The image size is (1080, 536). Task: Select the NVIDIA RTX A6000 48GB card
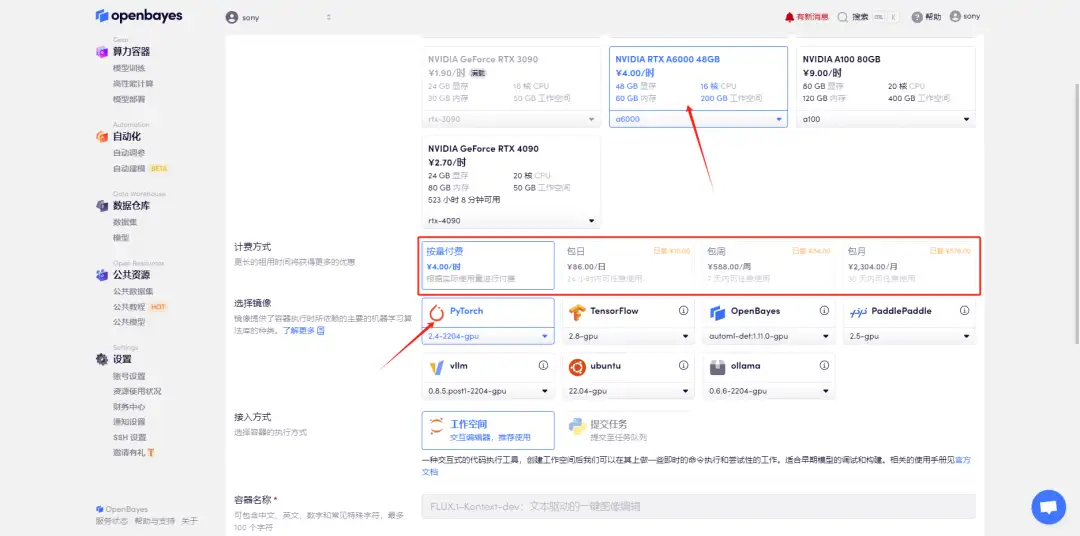tap(698, 87)
